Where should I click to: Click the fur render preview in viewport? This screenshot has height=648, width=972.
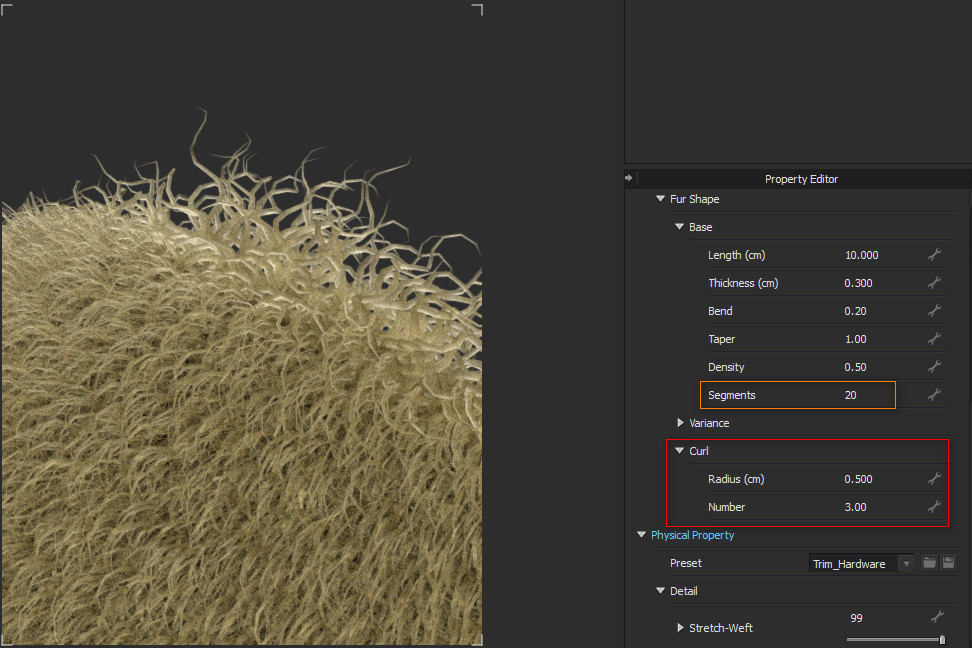click(x=240, y=420)
